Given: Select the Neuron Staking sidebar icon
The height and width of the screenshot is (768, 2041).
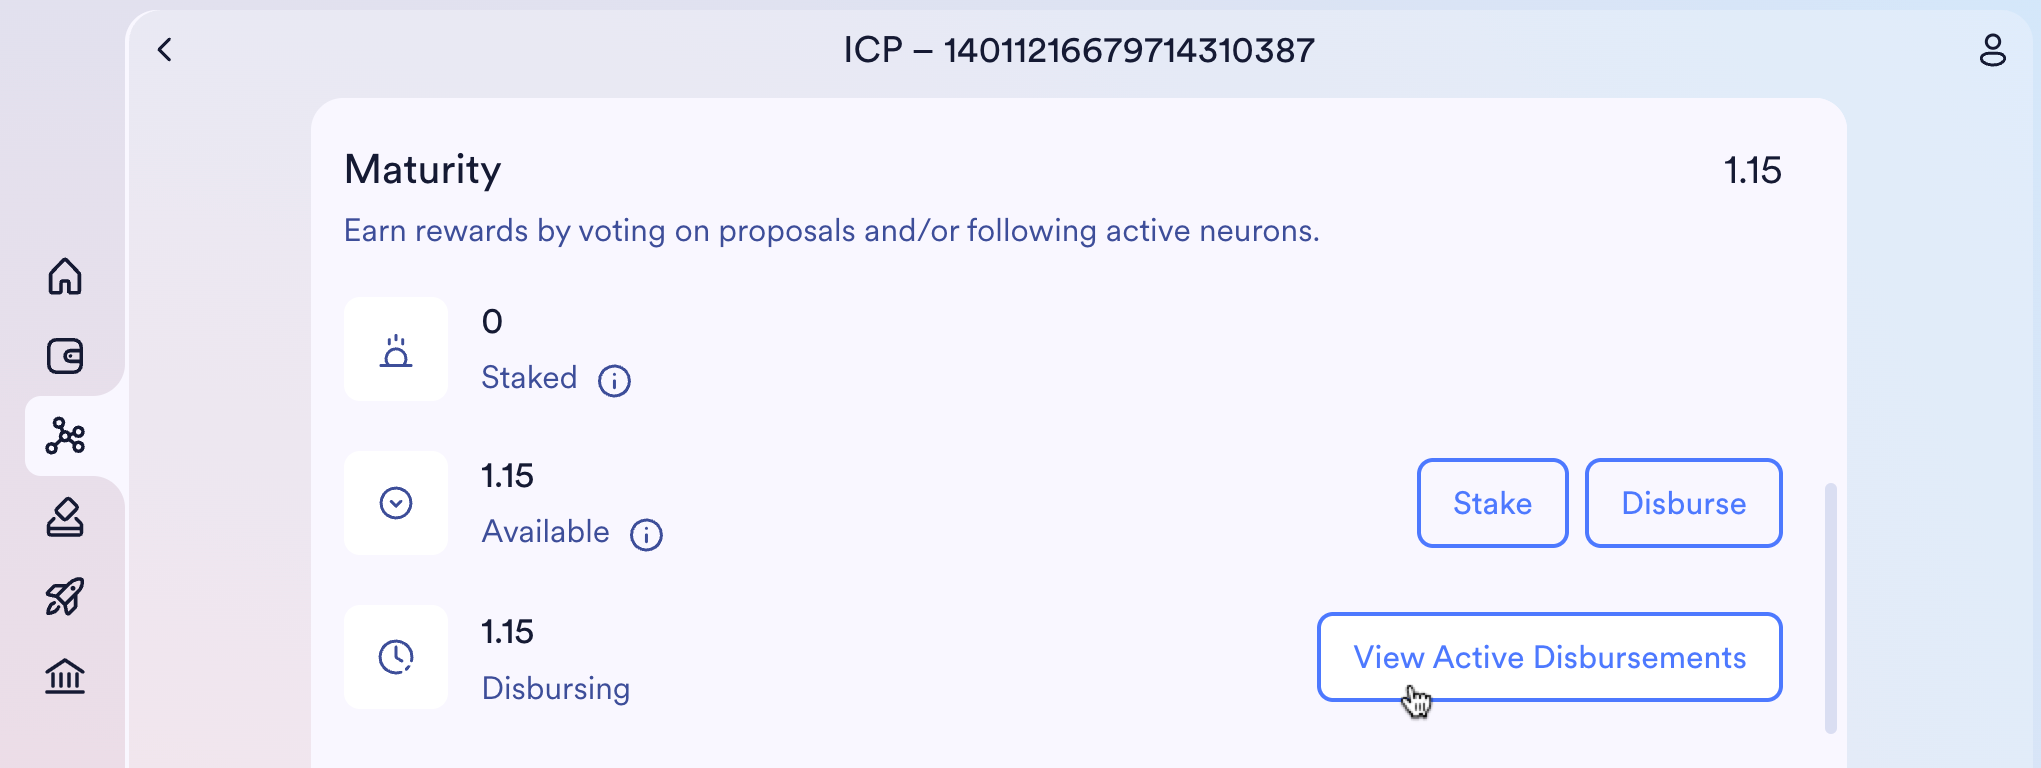Looking at the screenshot, I should click(x=64, y=436).
